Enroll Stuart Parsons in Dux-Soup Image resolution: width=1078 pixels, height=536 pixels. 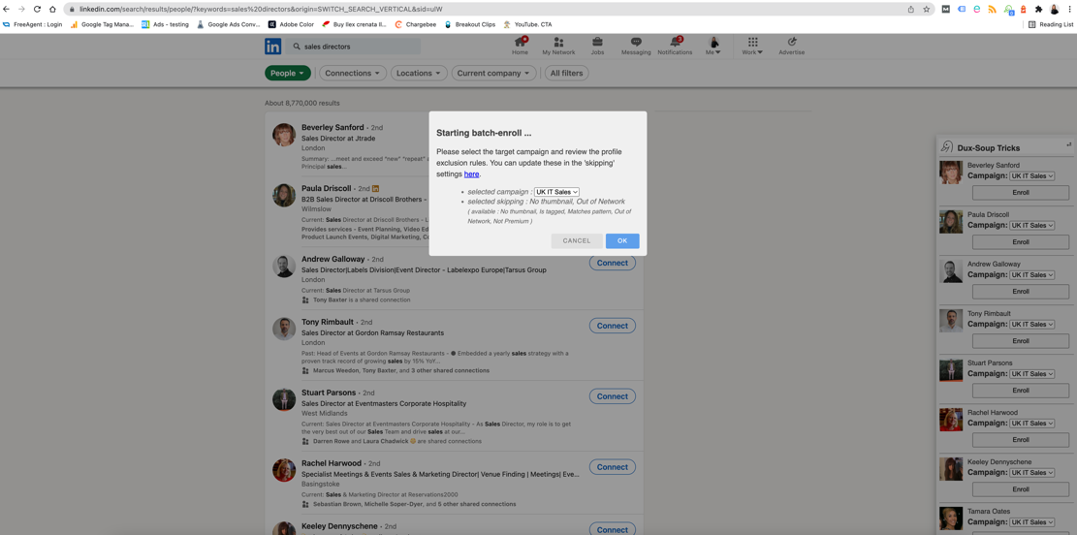[1020, 390]
